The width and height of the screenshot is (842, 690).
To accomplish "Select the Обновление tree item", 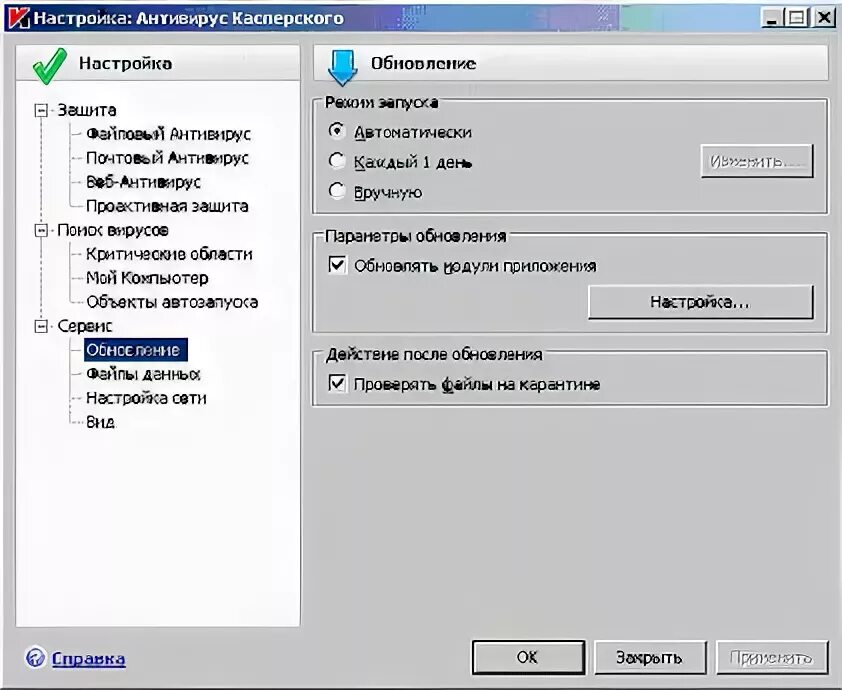I will pyautogui.click(x=136, y=350).
